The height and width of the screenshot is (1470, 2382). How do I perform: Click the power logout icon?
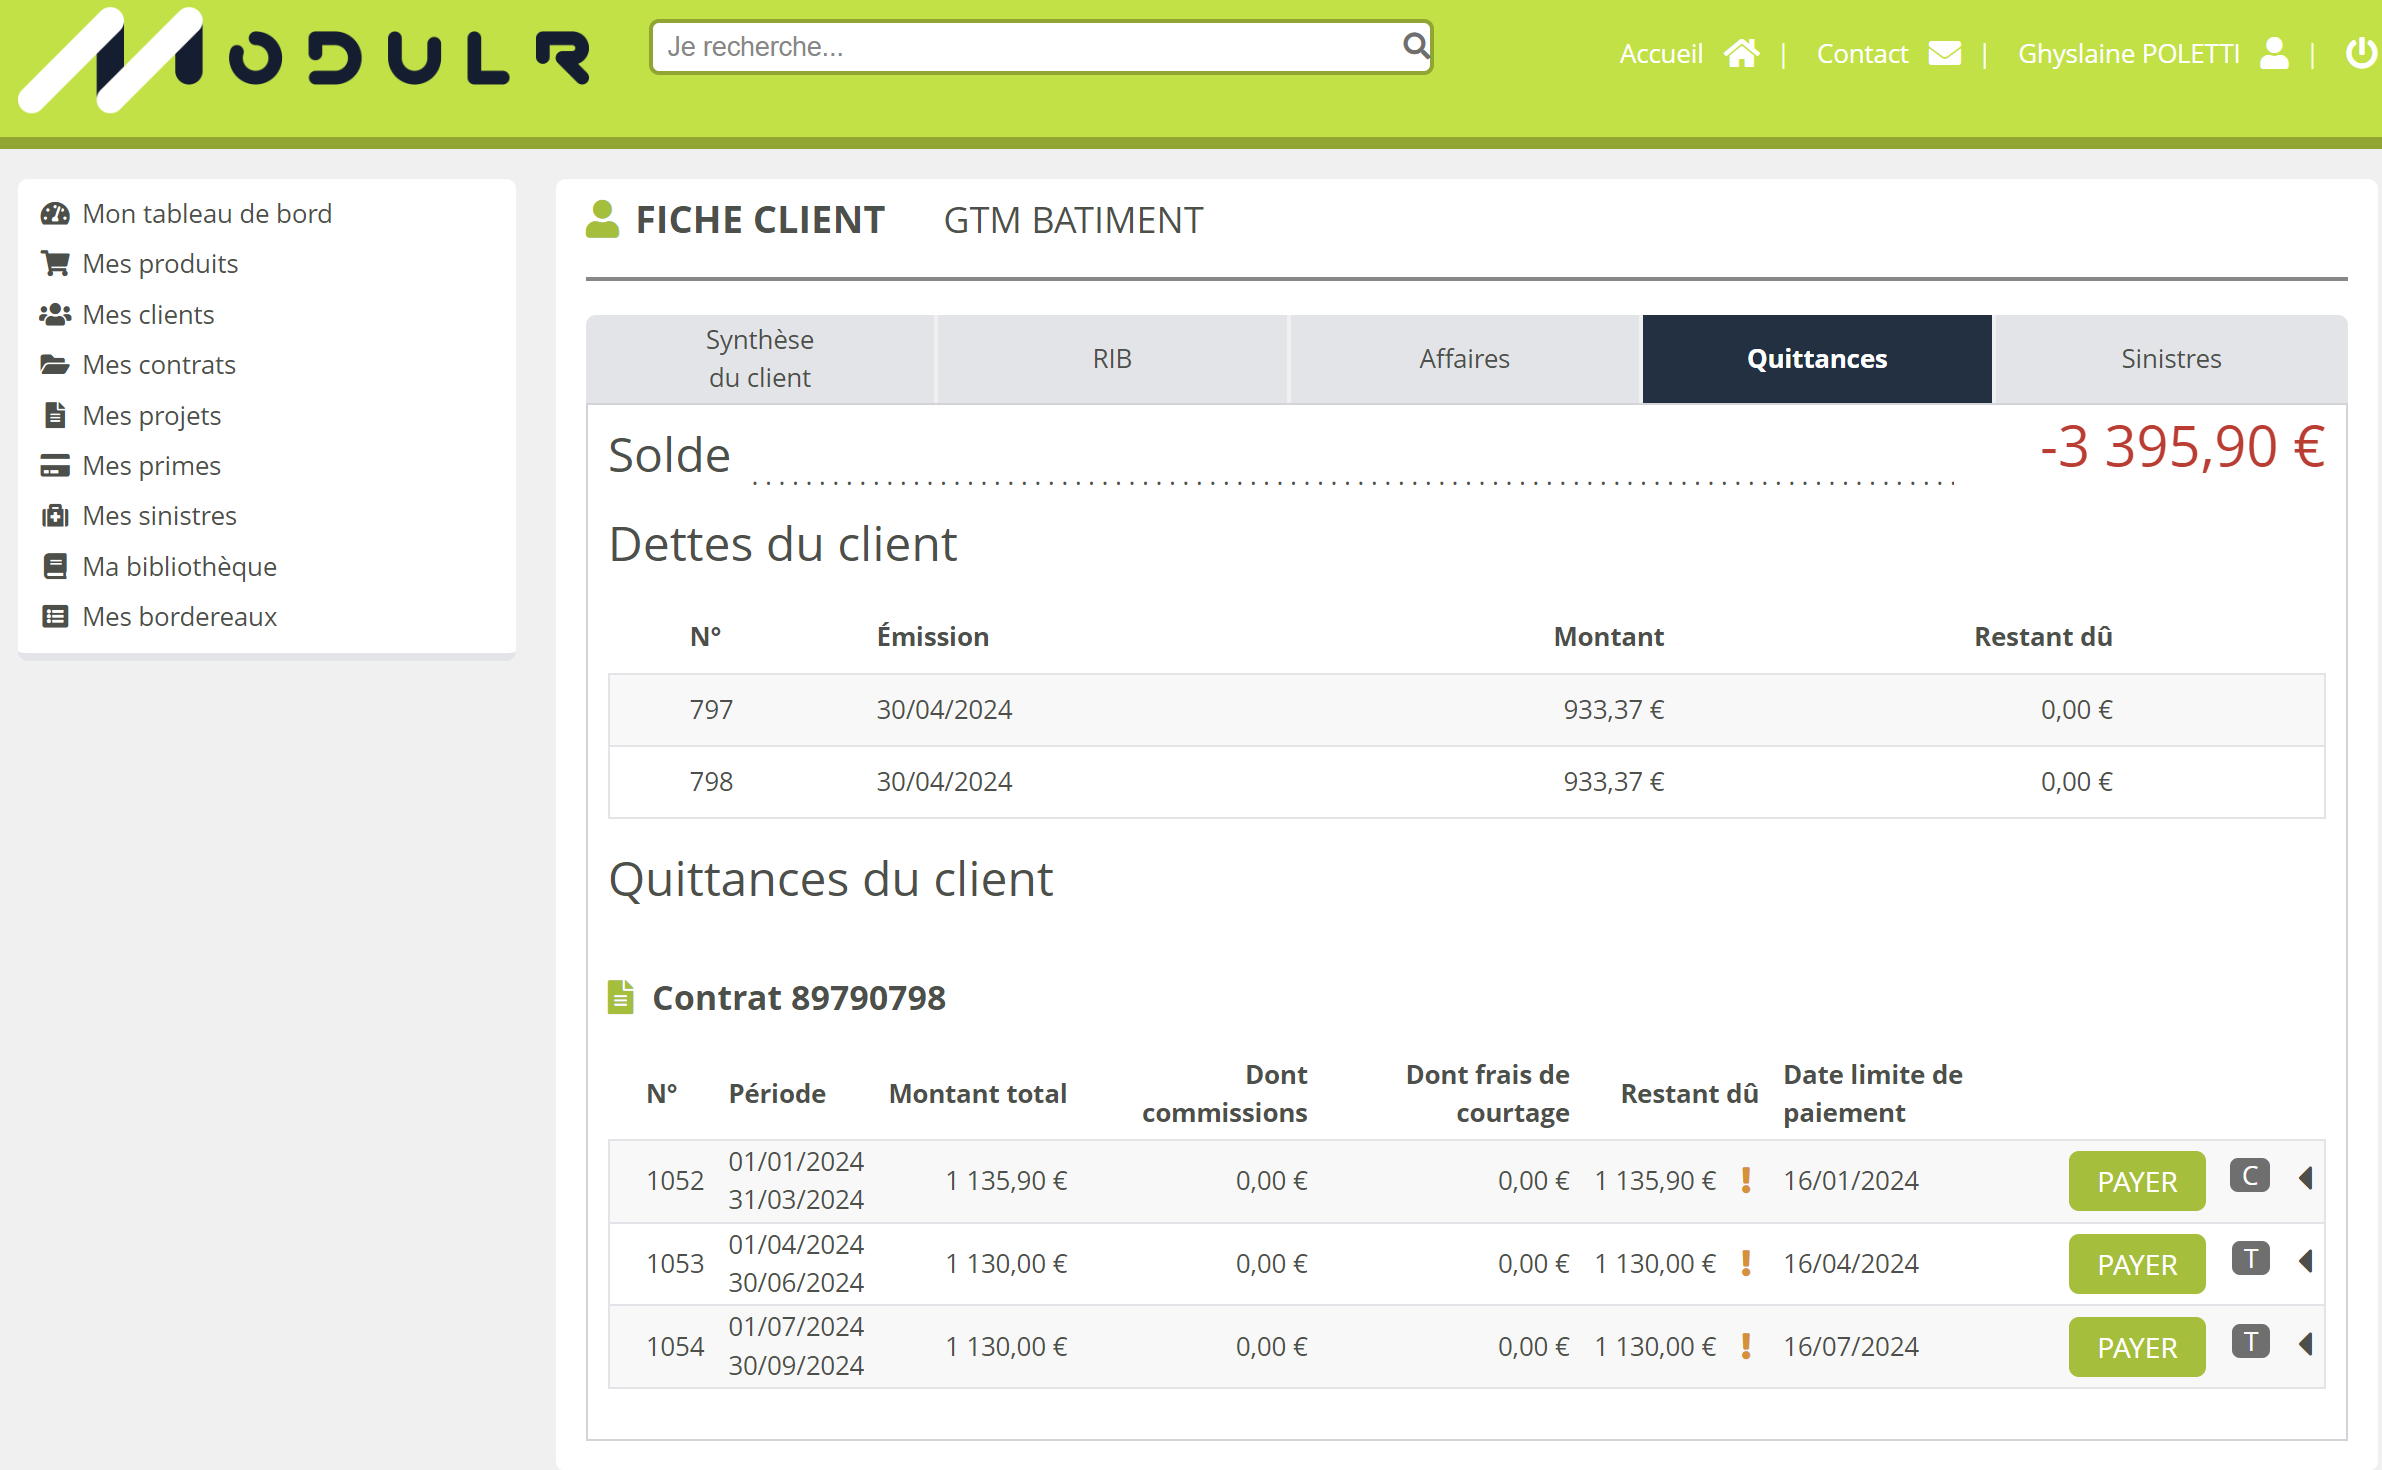click(2360, 53)
